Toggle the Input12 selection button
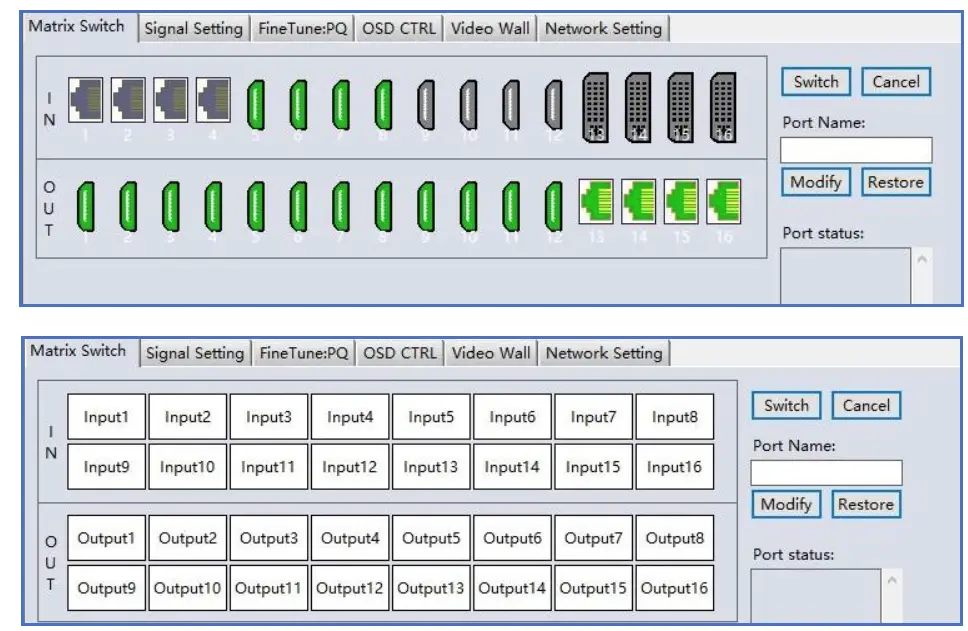 click(350, 466)
